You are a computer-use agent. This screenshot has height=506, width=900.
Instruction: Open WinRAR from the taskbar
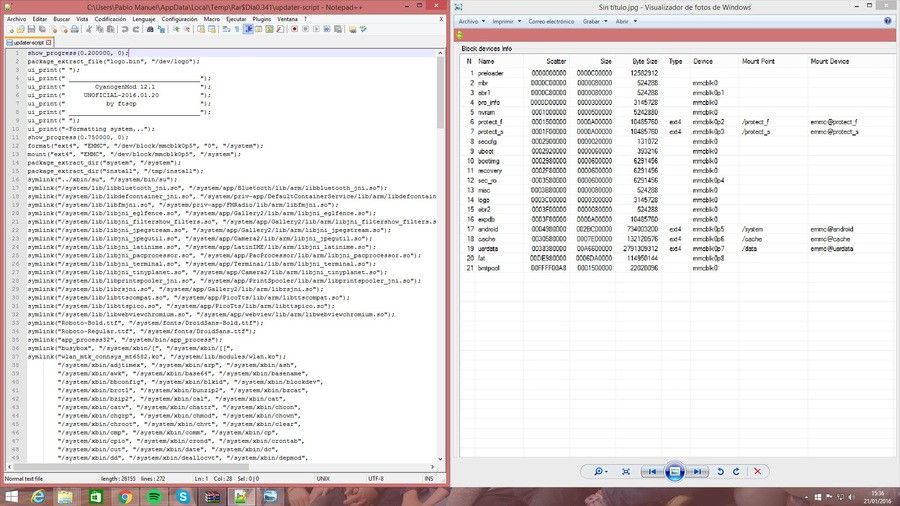pos(212,497)
